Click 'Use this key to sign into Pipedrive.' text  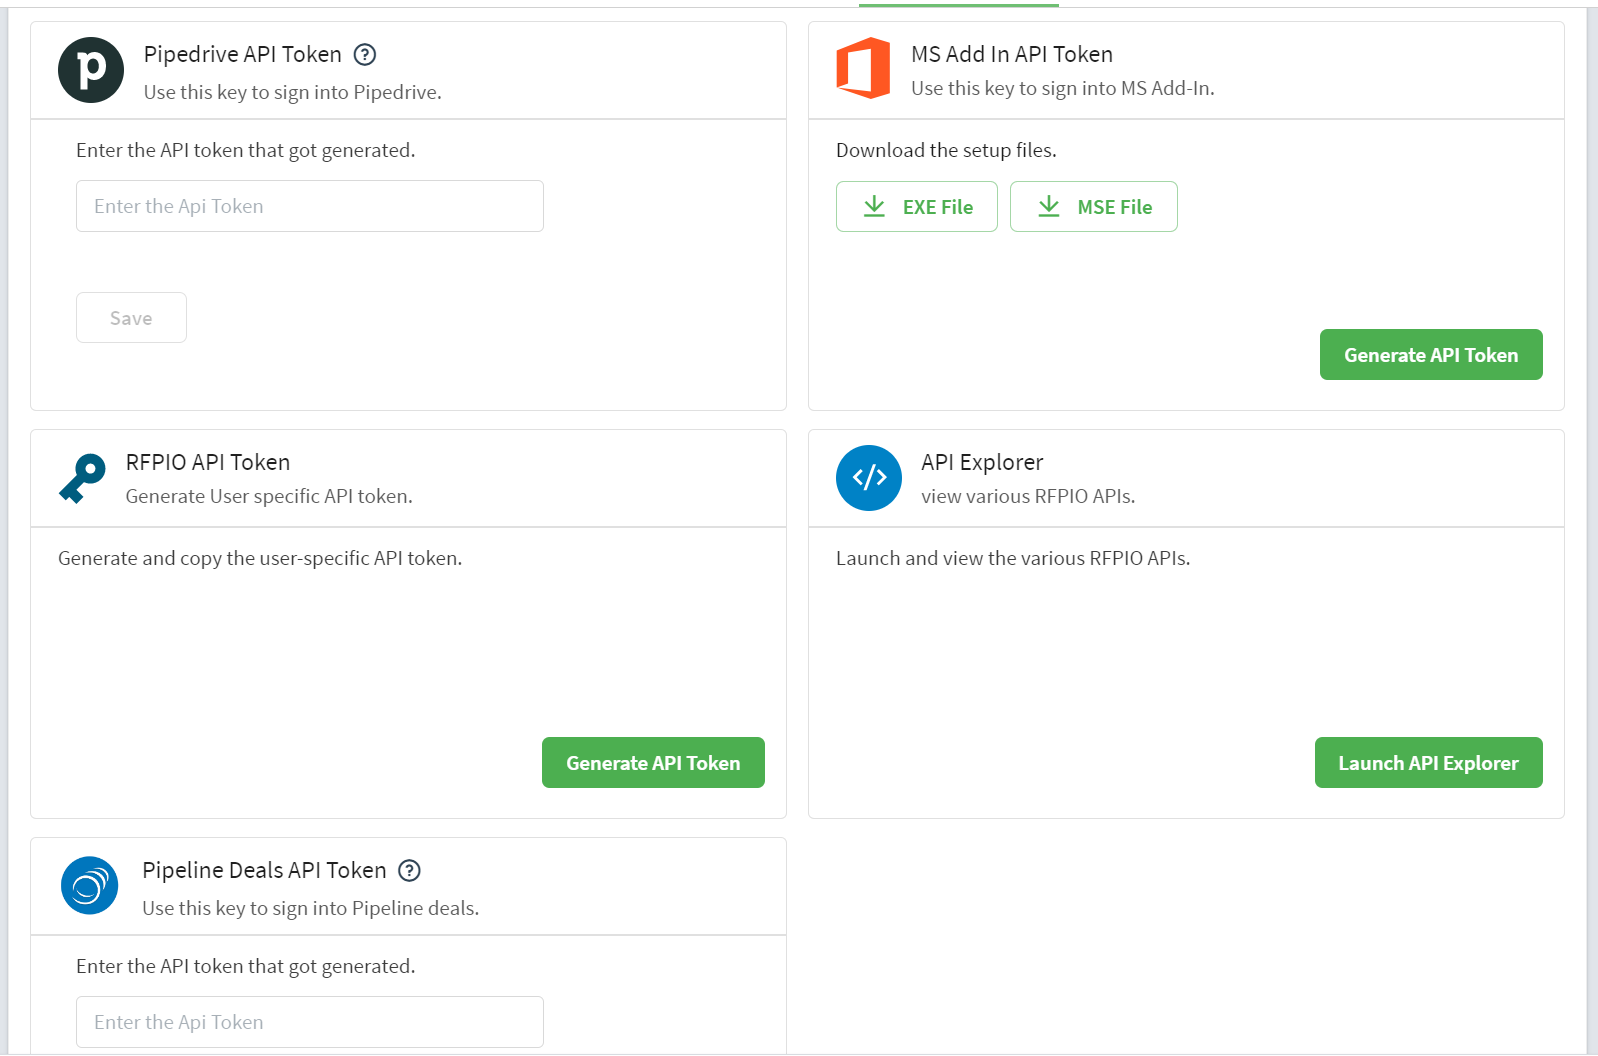(293, 92)
